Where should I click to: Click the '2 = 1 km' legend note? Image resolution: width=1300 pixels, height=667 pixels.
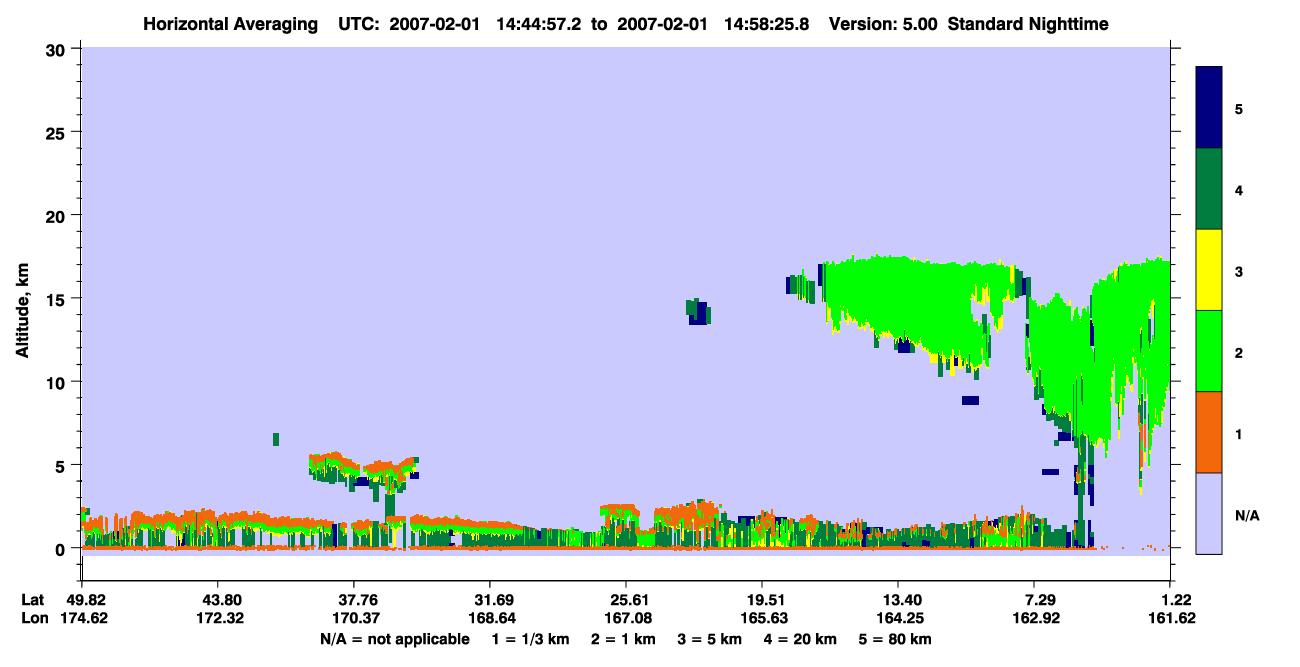tap(624, 639)
